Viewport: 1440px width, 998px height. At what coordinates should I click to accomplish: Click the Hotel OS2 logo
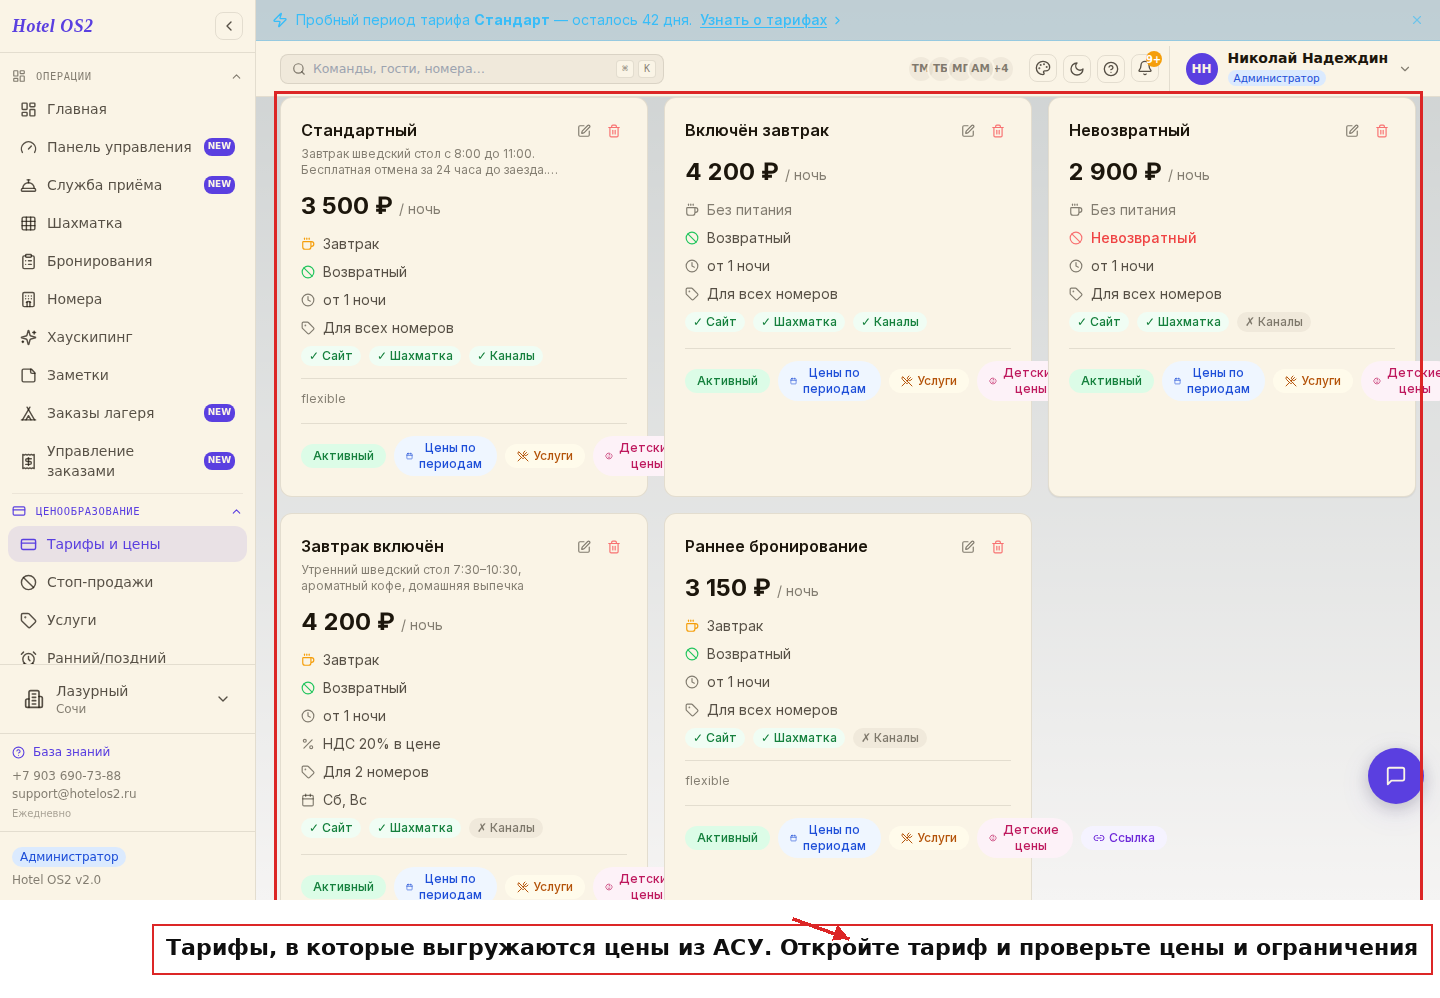click(x=52, y=26)
